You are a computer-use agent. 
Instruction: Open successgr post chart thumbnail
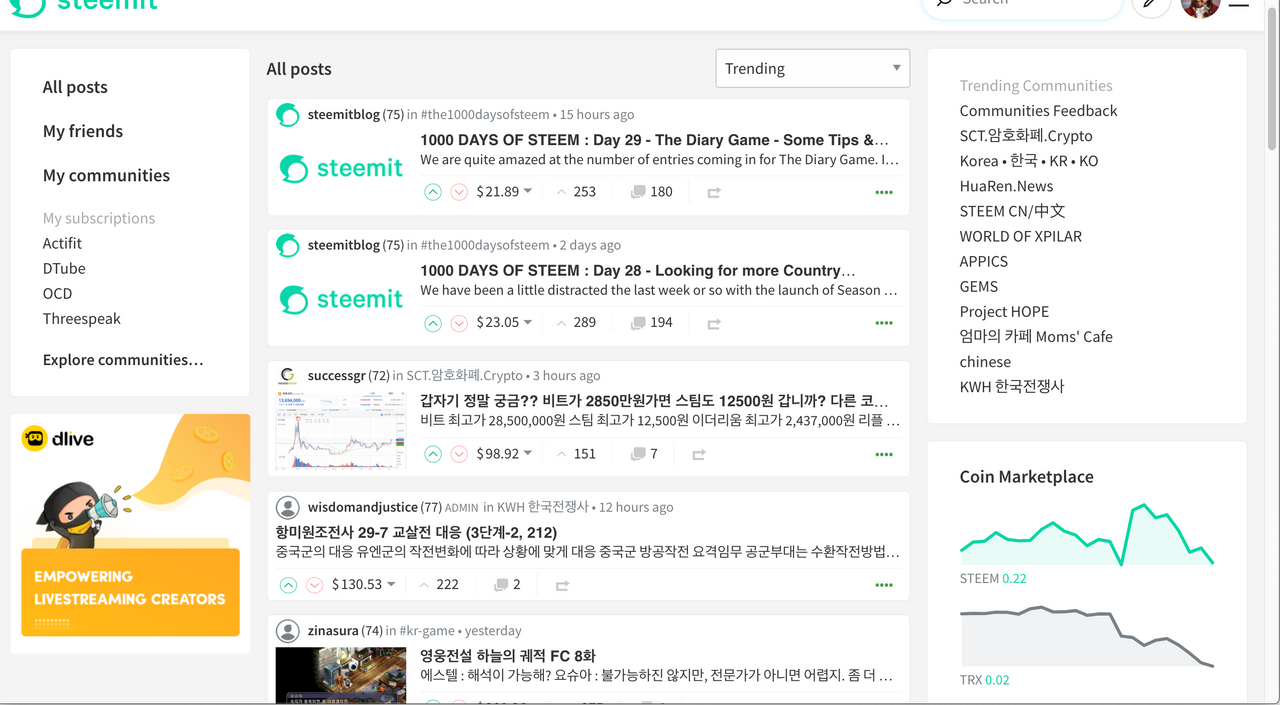341,430
